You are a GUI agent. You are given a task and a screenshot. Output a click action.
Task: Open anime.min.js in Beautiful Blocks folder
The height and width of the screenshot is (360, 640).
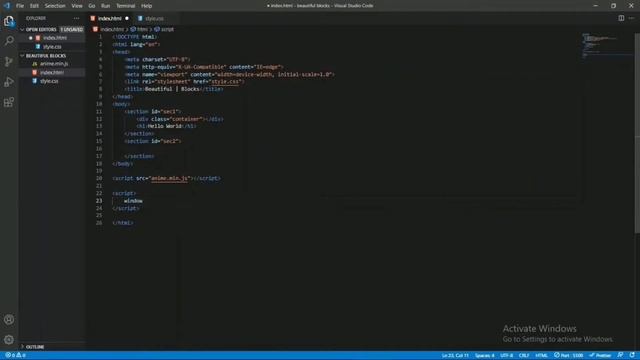(x=54, y=64)
